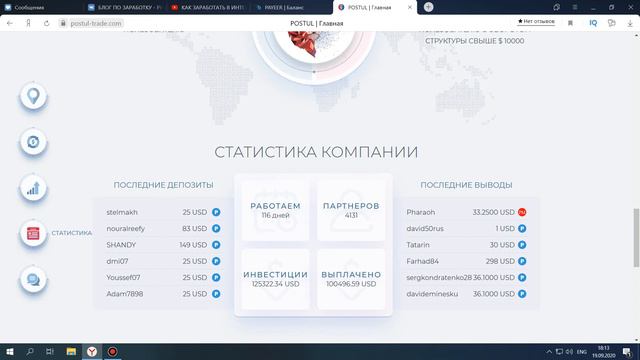Screen dimensions: 640x360
Task: Click the Нет отзывов reviews link
Action: pos(536,21)
